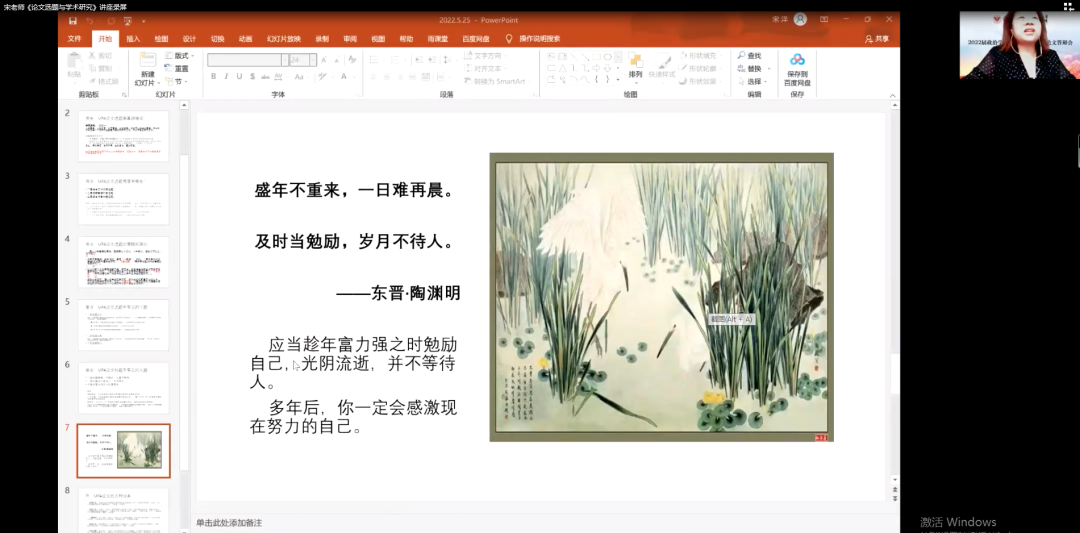1080x533 pixels.
Task: Click the Font Color (A) button
Action: click(x=344, y=76)
